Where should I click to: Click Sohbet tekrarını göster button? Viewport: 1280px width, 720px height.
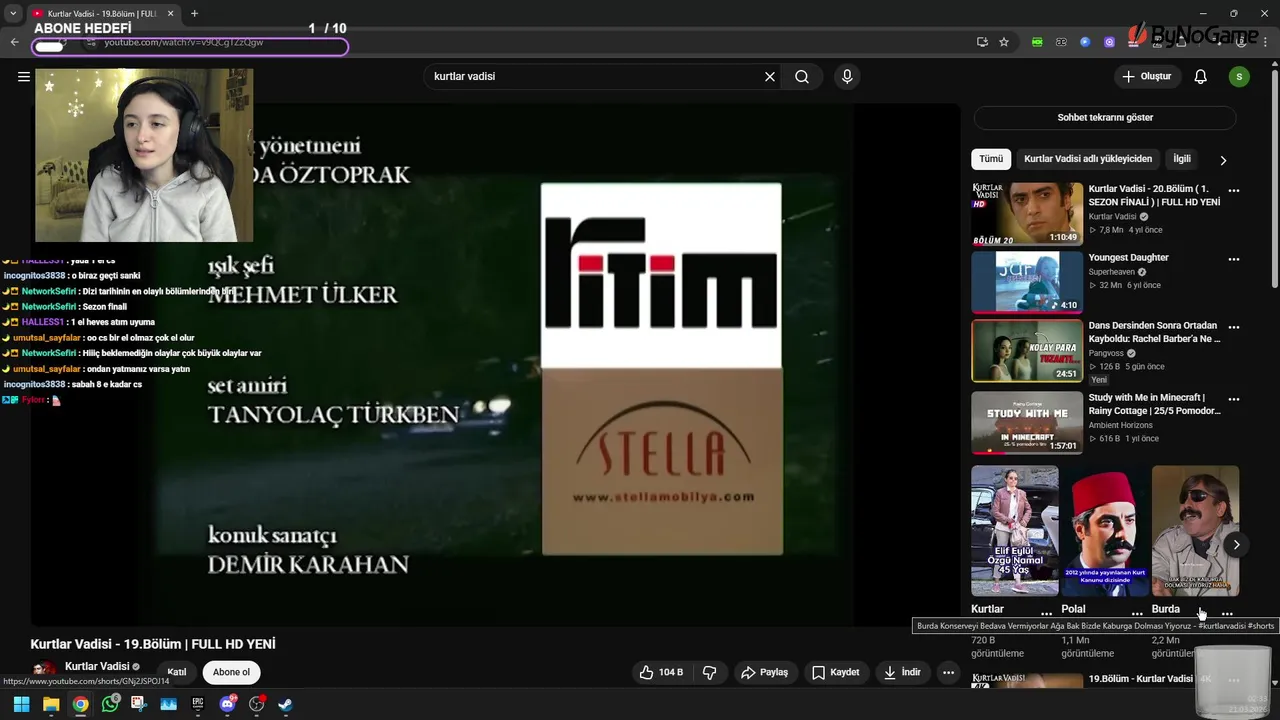[1105, 117]
